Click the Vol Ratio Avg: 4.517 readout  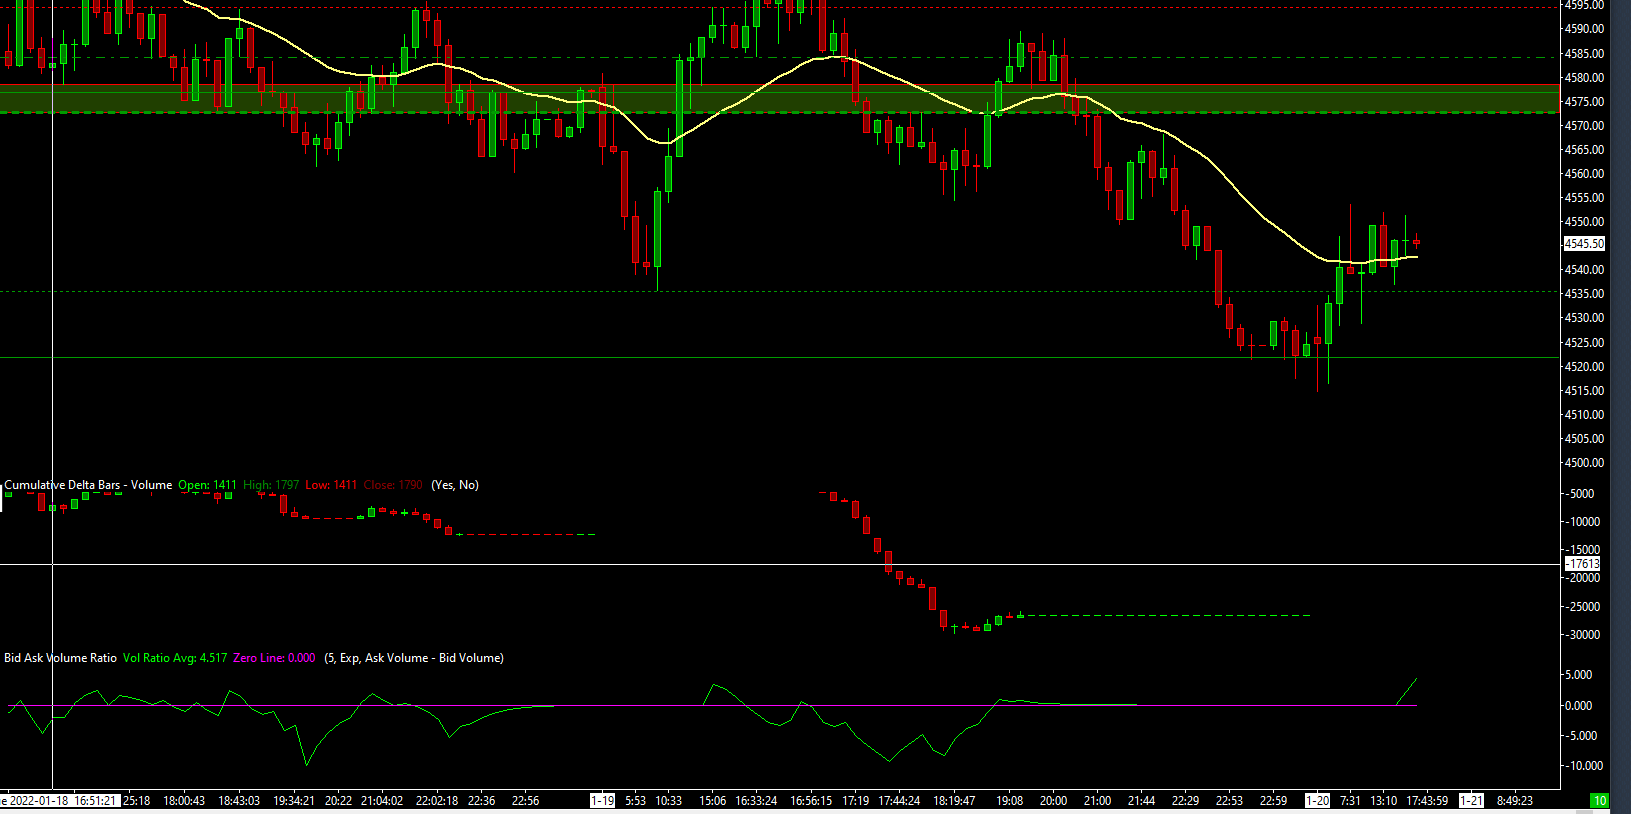point(175,658)
